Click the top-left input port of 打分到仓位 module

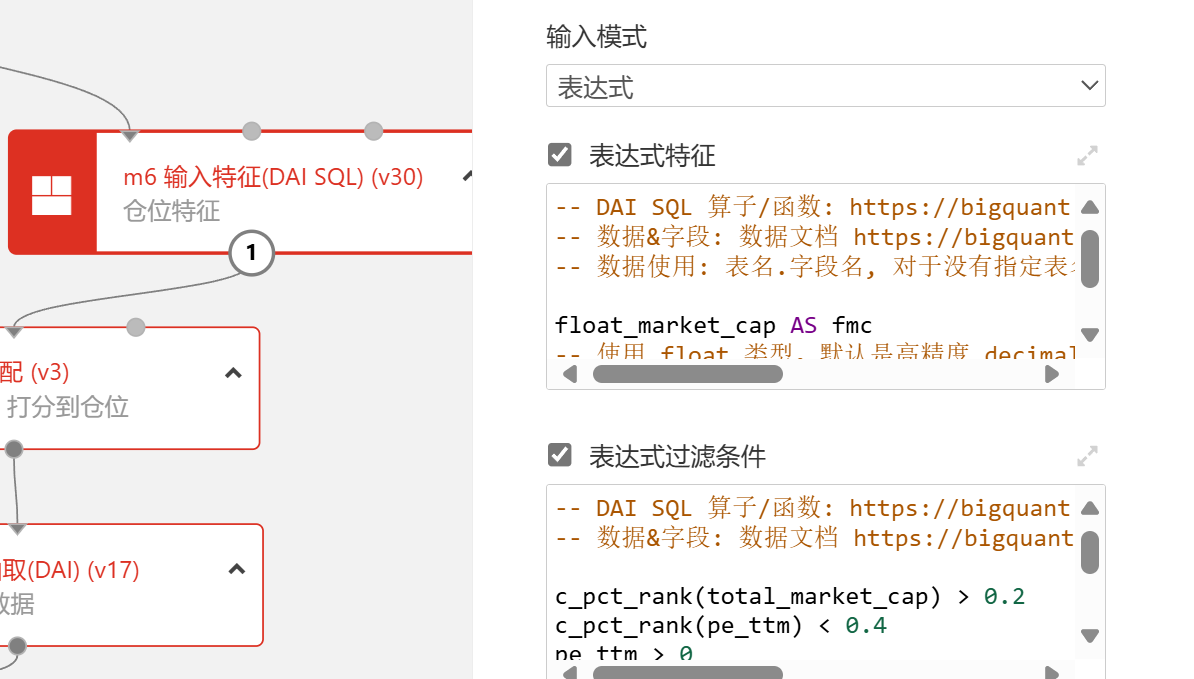coord(14,332)
